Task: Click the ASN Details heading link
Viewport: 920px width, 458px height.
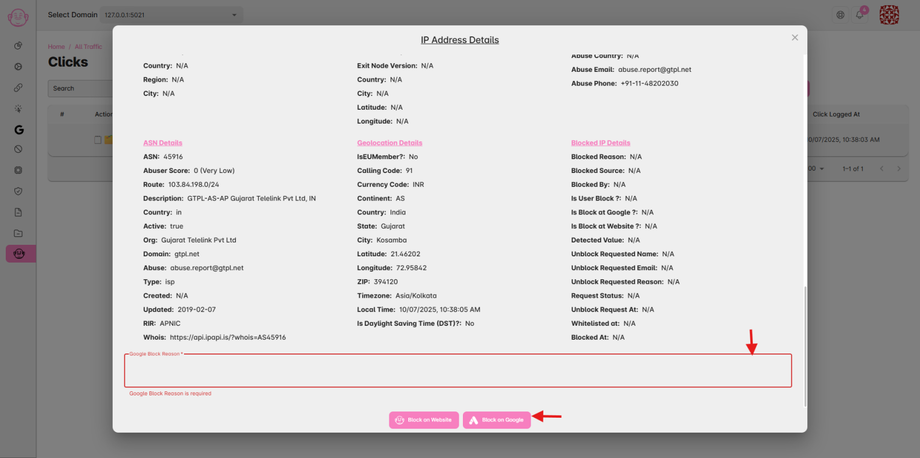Action: pos(163,143)
